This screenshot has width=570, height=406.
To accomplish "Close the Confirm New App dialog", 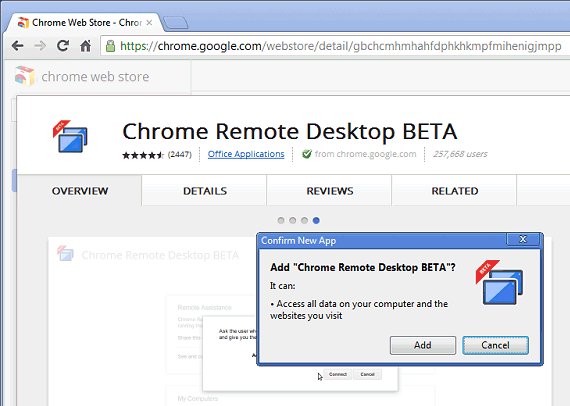I will click(523, 239).
